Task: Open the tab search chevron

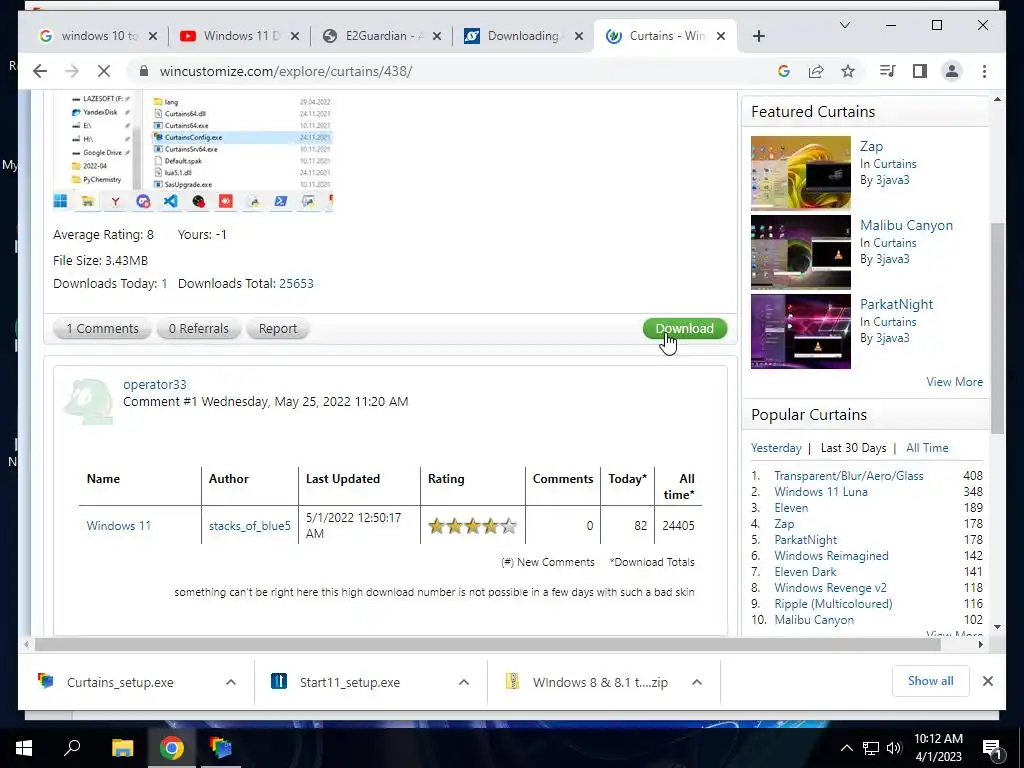Action: point(844,25)
